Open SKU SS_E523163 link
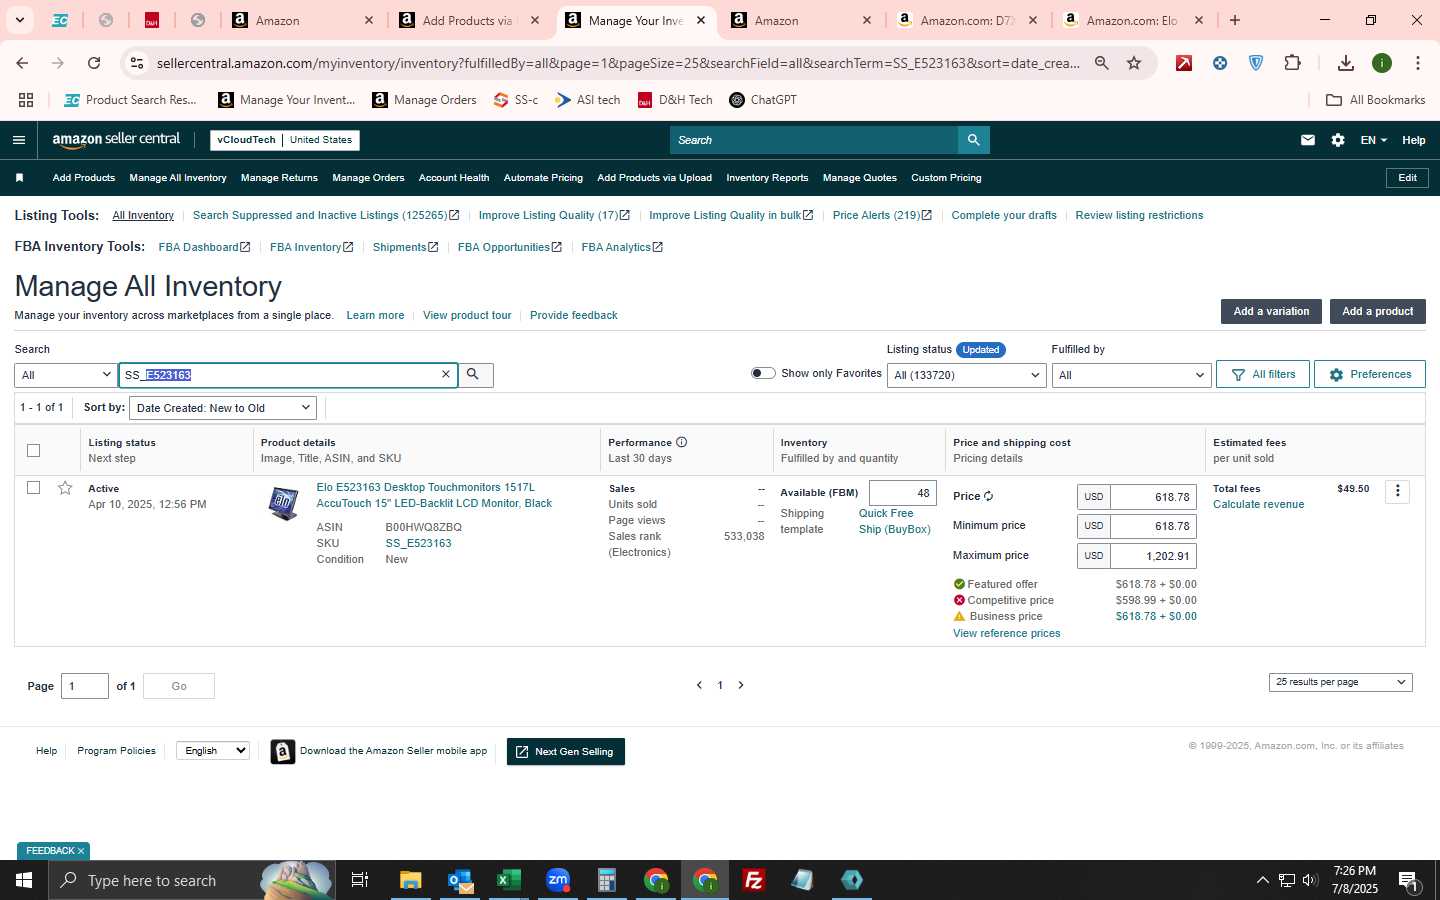Viewport: 1440px width, 900px height. [x=418, y=543]
